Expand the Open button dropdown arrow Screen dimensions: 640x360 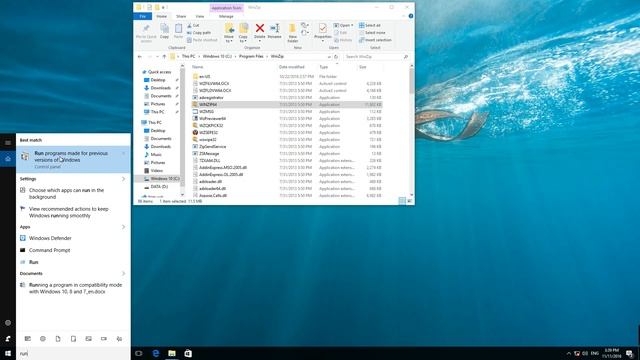(x=352, y=25)
